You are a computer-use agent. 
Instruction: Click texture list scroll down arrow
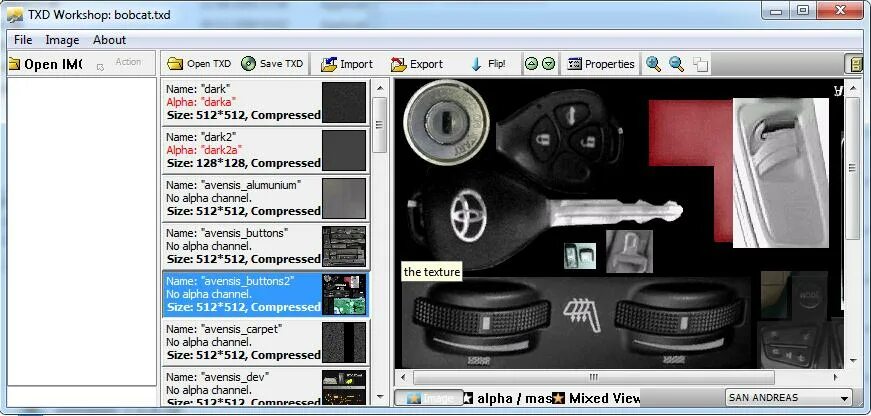(x=380, y=397)
